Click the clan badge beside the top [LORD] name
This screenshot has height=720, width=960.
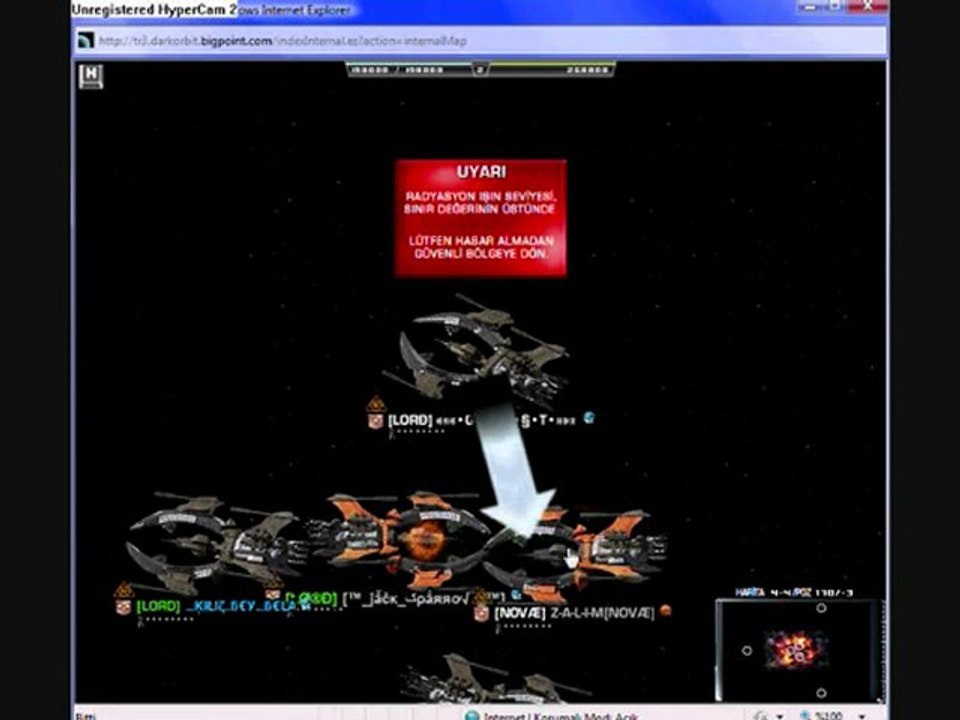click(x=375, y=421)
